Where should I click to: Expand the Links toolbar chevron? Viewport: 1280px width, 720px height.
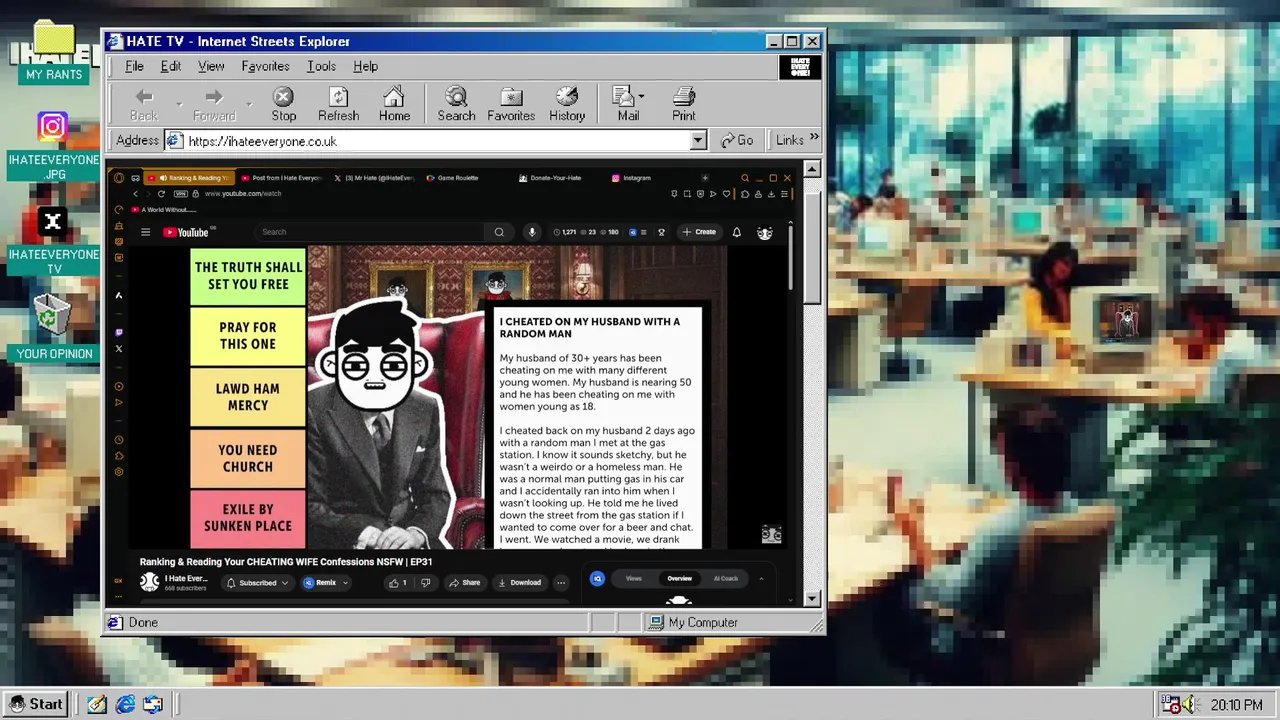pos(814,138)
